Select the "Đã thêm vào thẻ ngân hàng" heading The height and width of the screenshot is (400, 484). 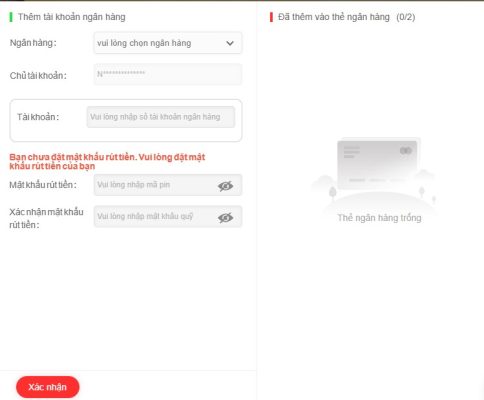coord(334,17)
